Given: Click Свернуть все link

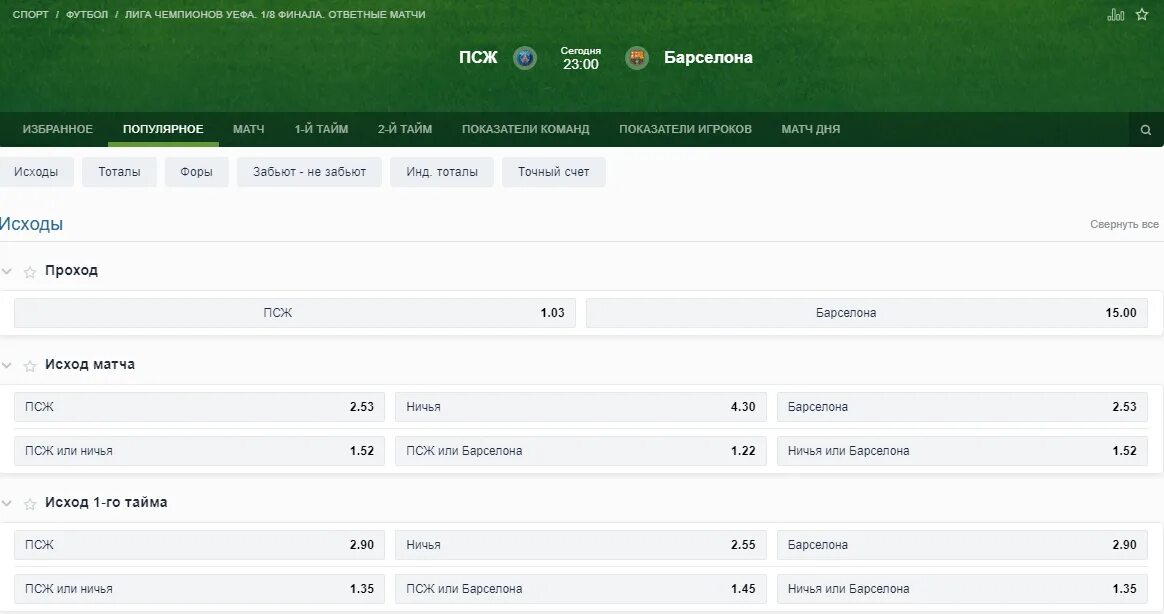Looking at the screenshot, I should coord(1124,224).
